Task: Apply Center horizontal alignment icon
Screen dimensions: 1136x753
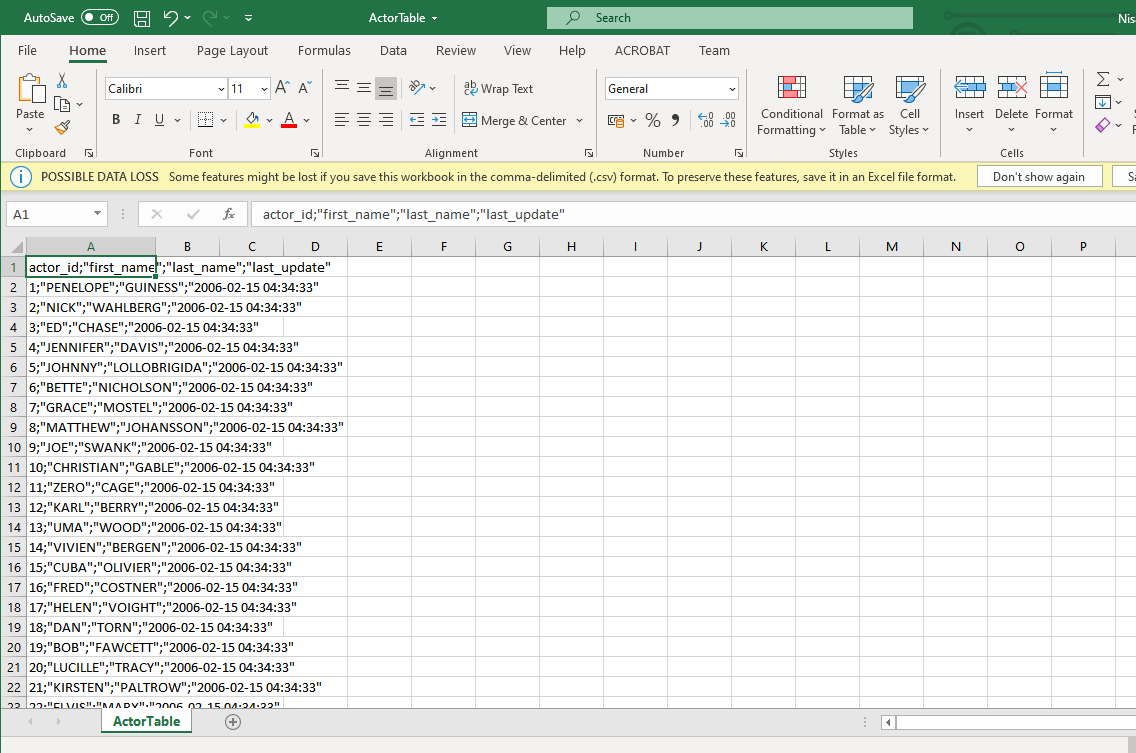Action: click(364, 120)
